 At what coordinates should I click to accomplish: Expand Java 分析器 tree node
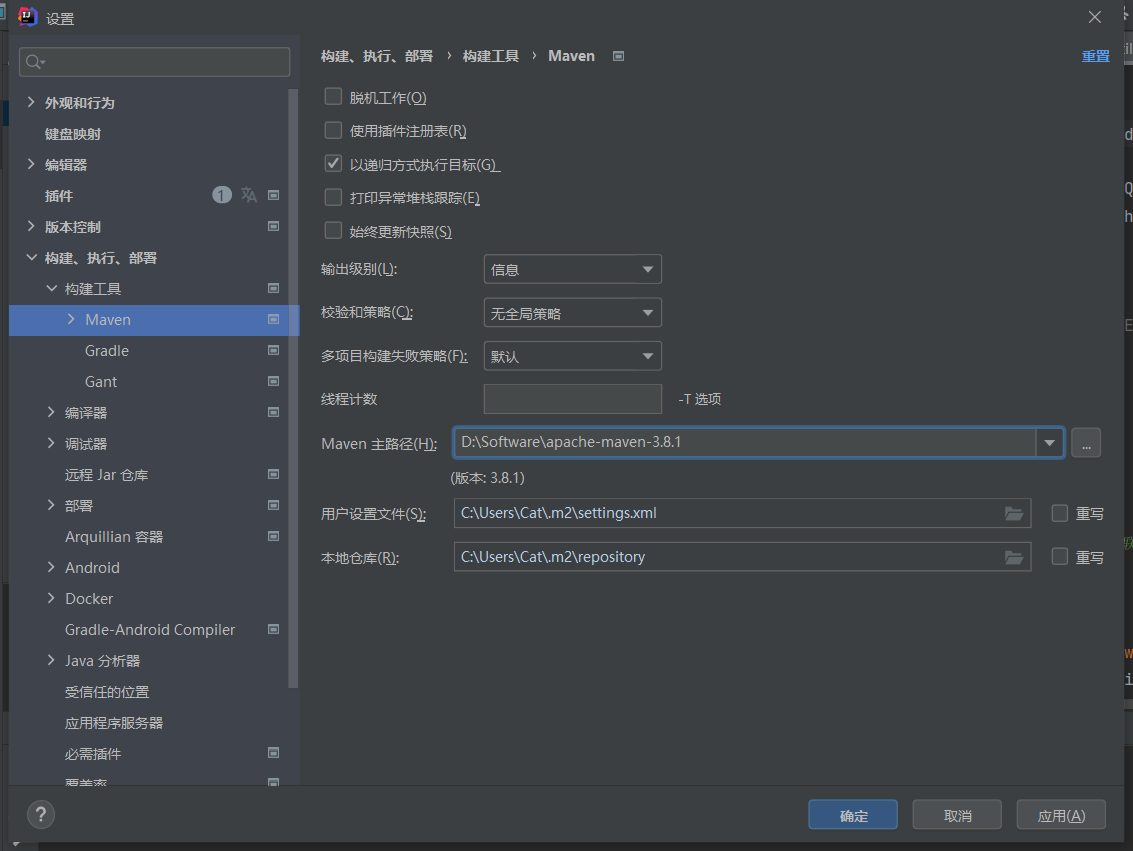click(51, 660)
